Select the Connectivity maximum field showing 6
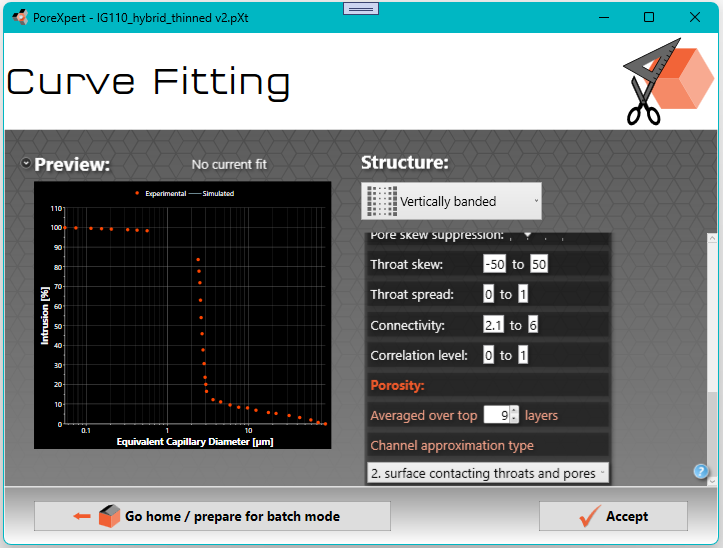The height and width of the screenshot is (548, 723). pyautogui.click(x=533, y=325)
